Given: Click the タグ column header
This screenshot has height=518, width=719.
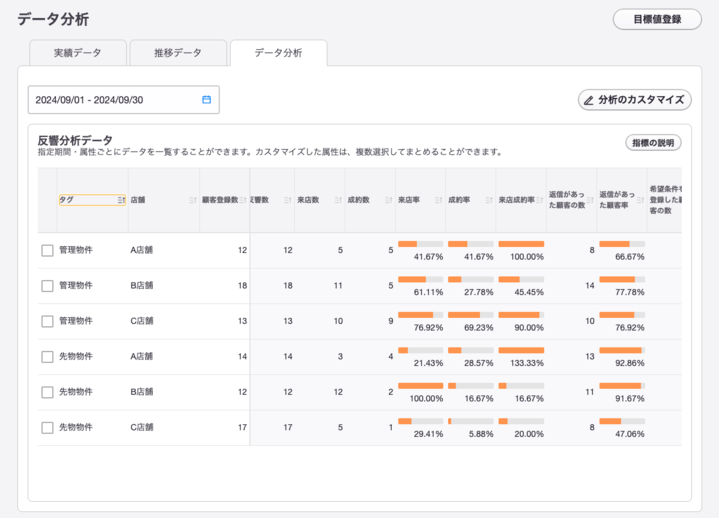Looking at the screenshot, I should (92, 200).
